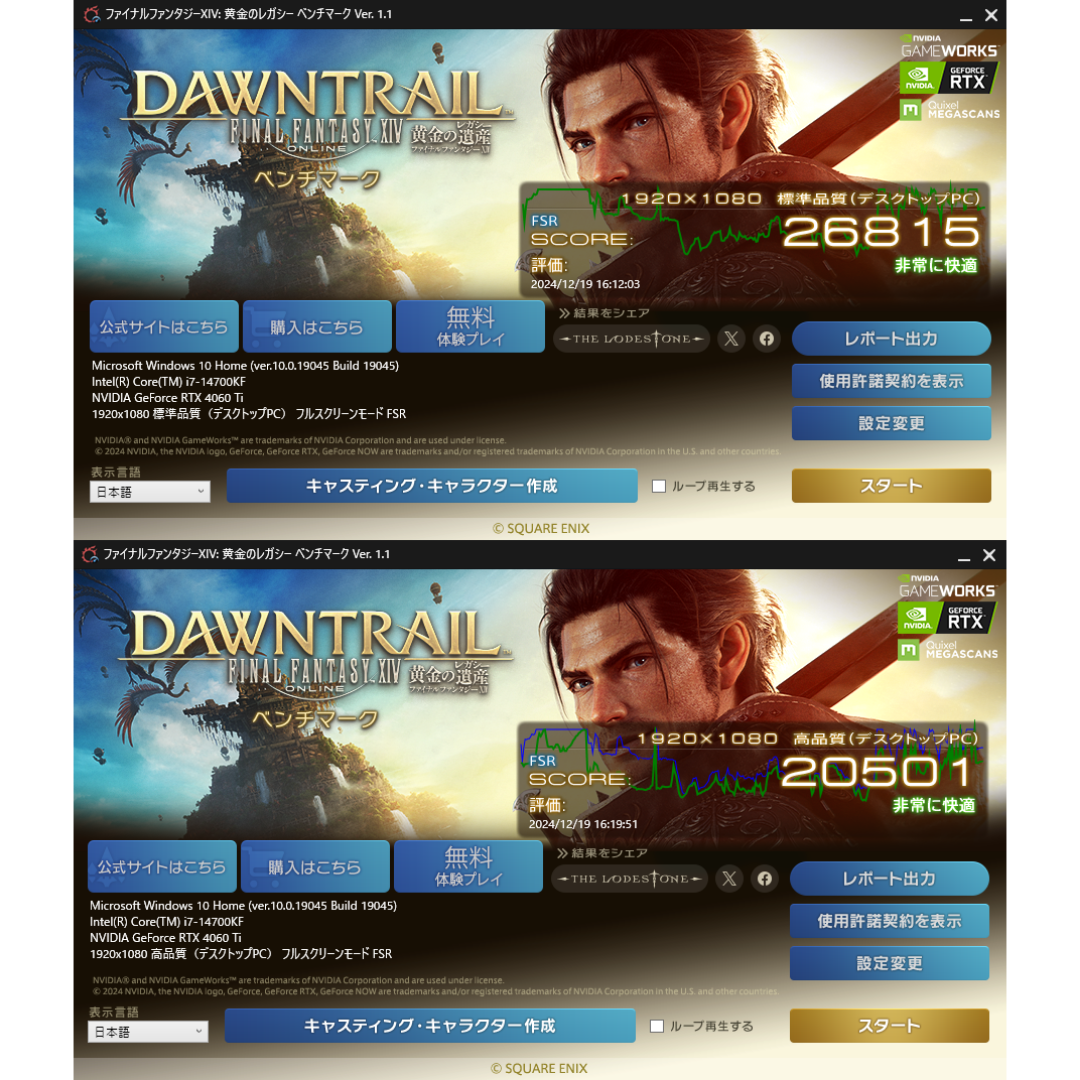Open the 日本語 language dropdown in upper window

pos(149,492)
